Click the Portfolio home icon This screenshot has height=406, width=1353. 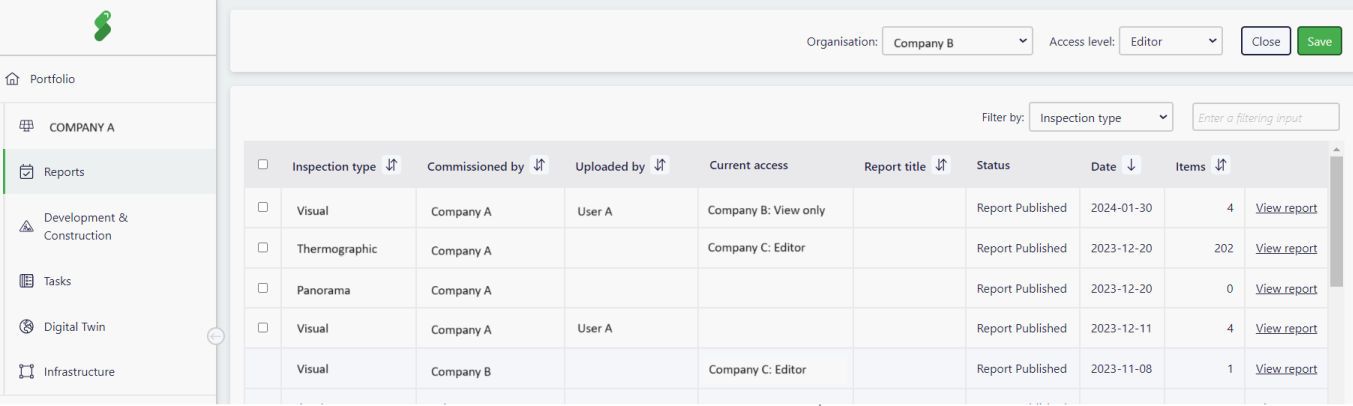[13, 79]
